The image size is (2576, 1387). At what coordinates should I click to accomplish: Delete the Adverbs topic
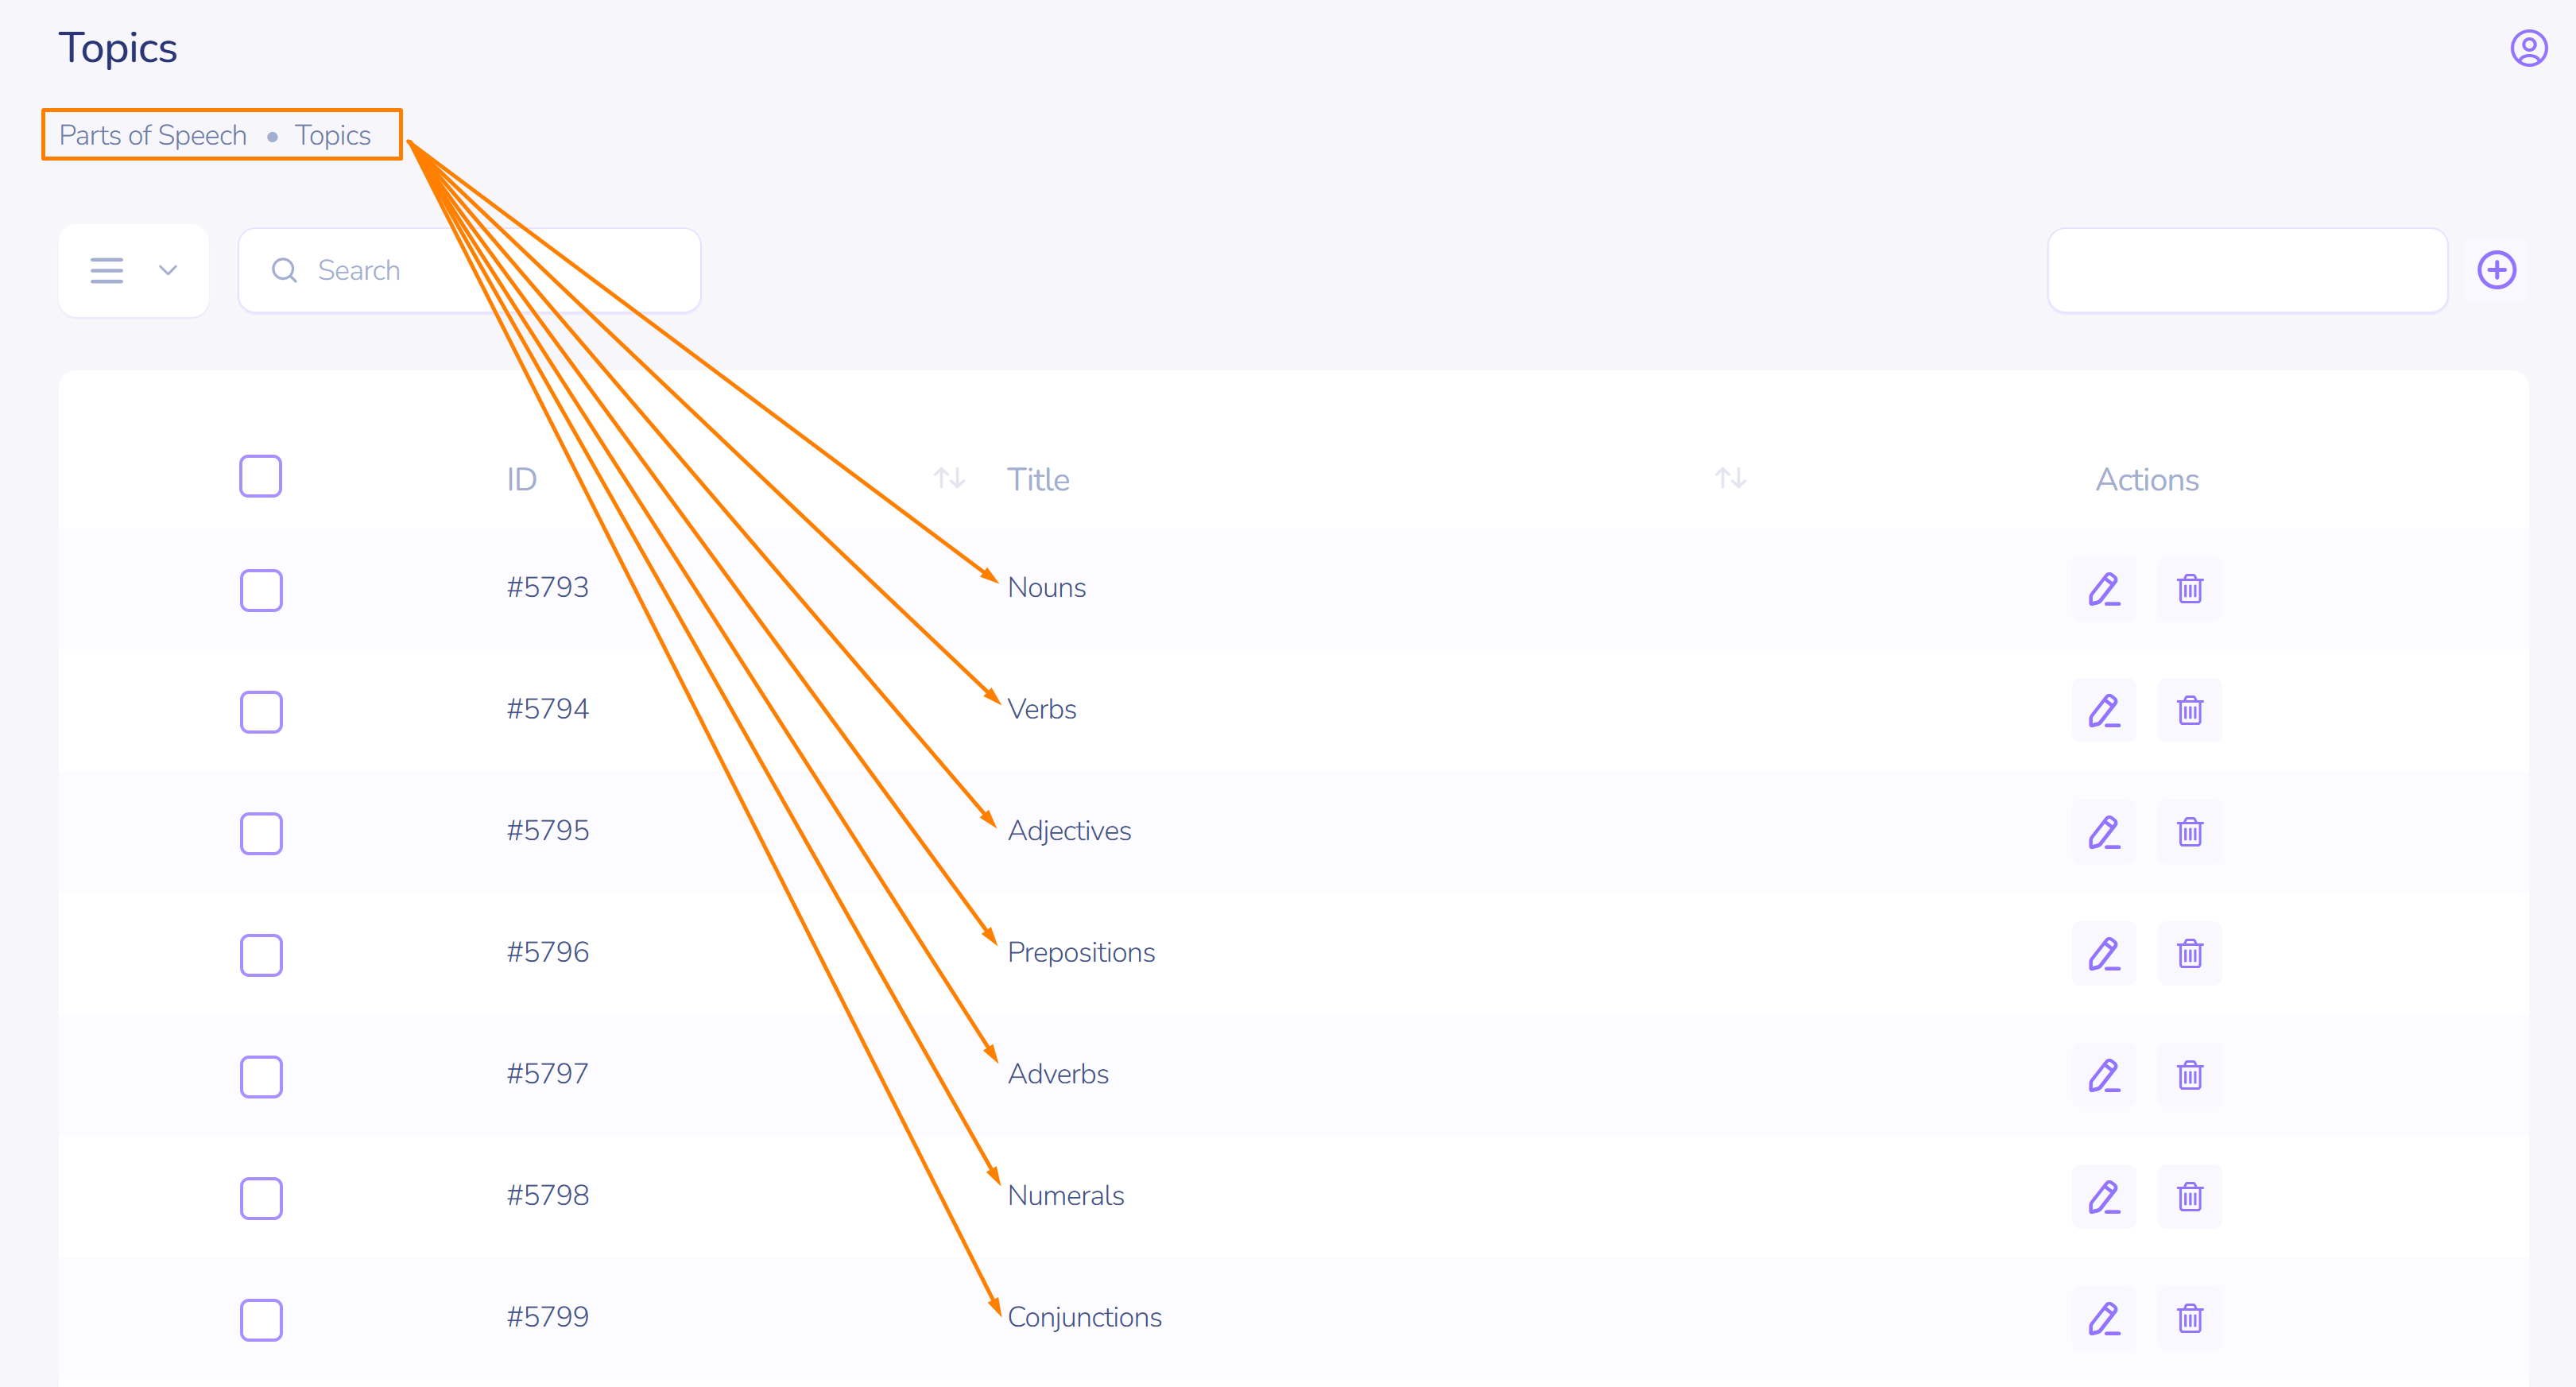pos(2189,1075)
